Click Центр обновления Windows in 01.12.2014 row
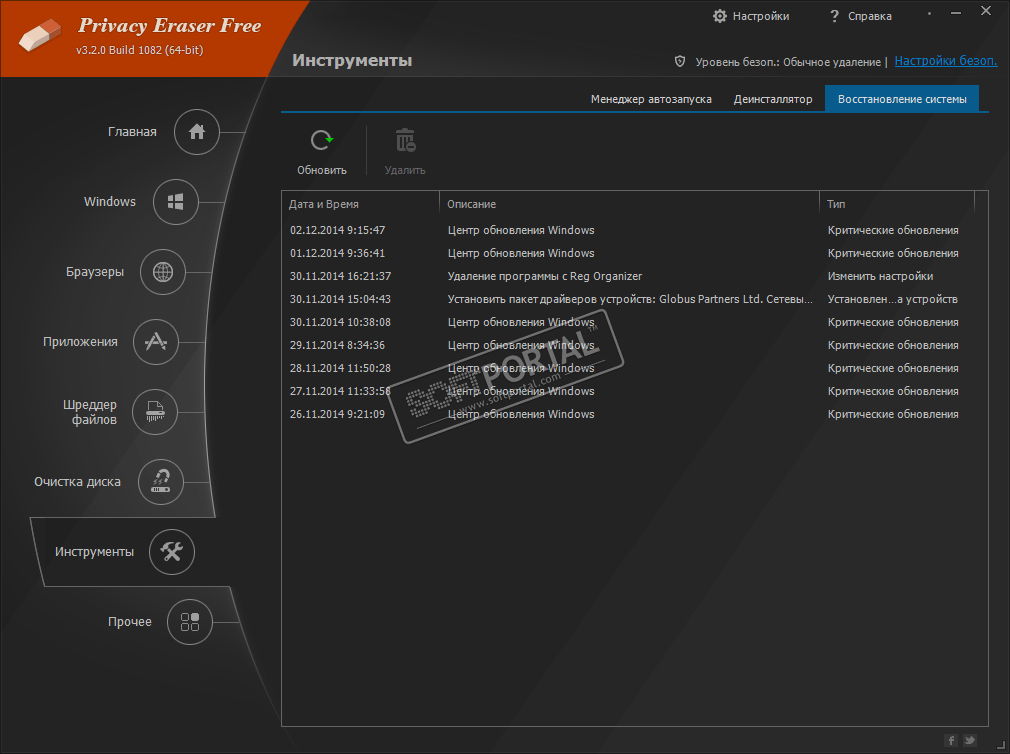Image resolution: width=1010 pixels, height=754 pixels. pos(521,254)
